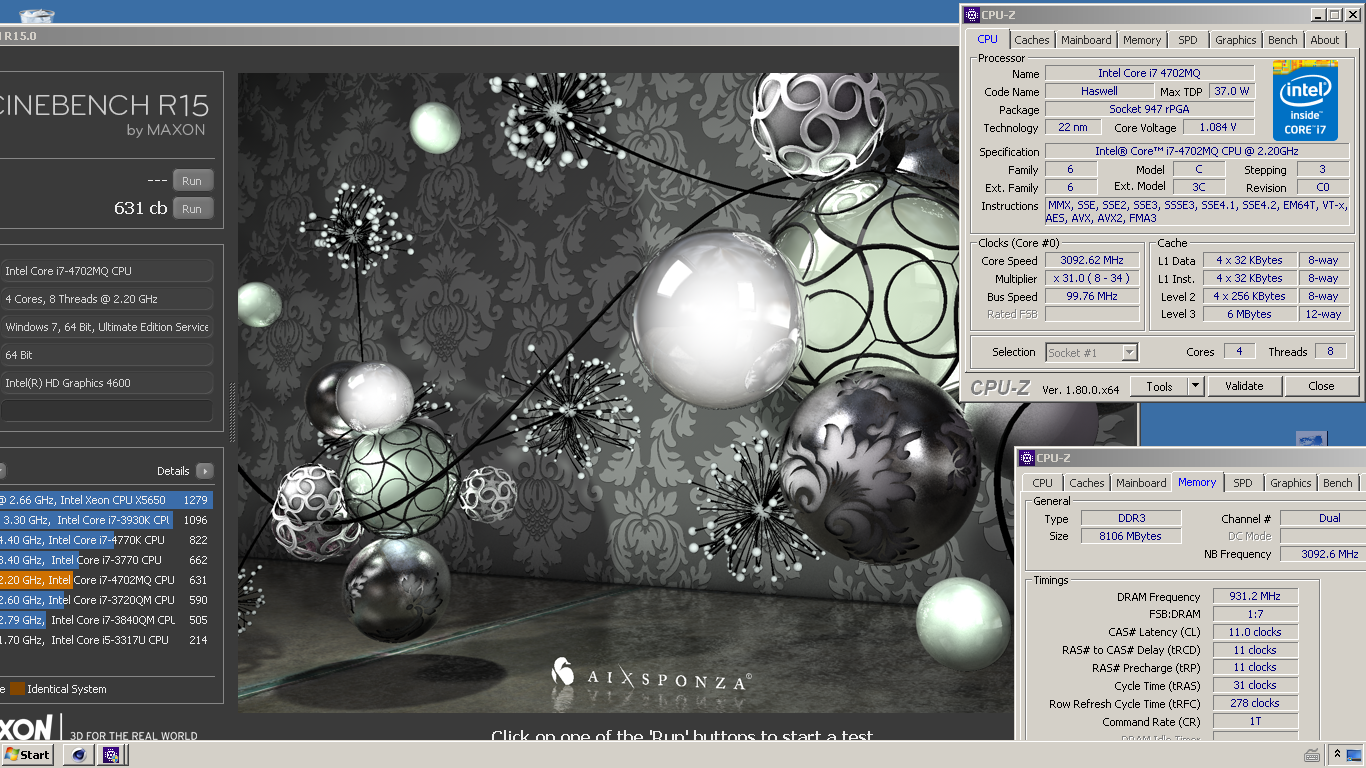This screenshot has width=1366, height=768.
Task: Switch to the Mainboard tab in the top CPU-Z
Action: click(x=1086, y=40)
